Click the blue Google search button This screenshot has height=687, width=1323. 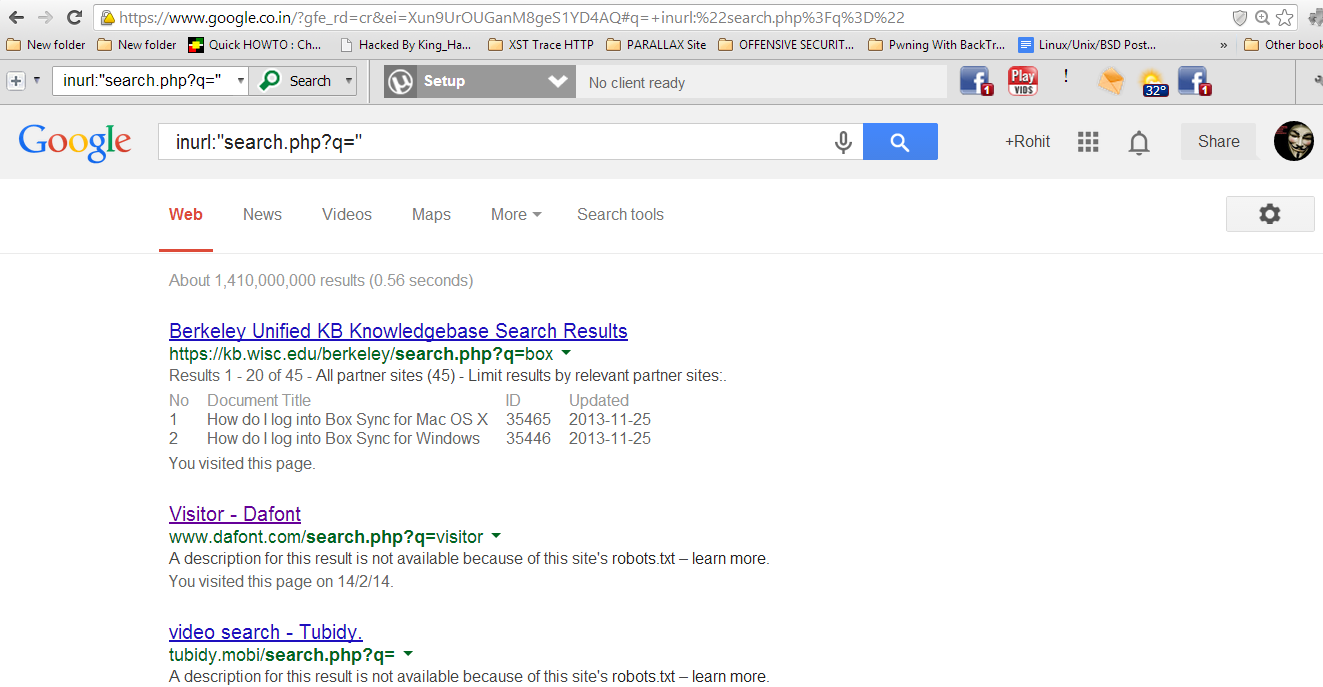[900, 142]
